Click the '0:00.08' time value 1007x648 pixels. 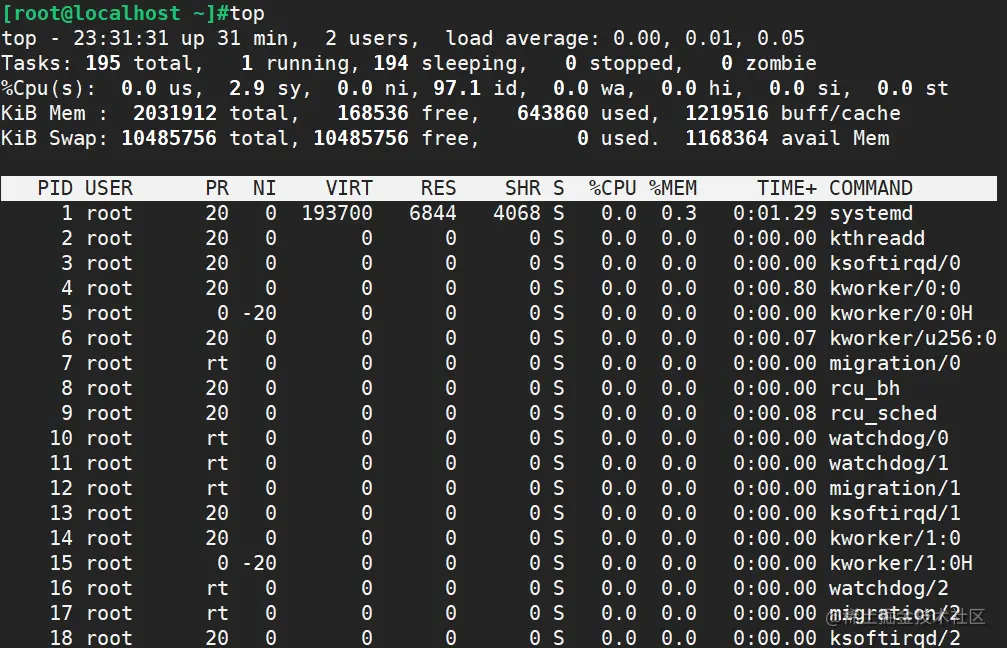tap(775, 414)
